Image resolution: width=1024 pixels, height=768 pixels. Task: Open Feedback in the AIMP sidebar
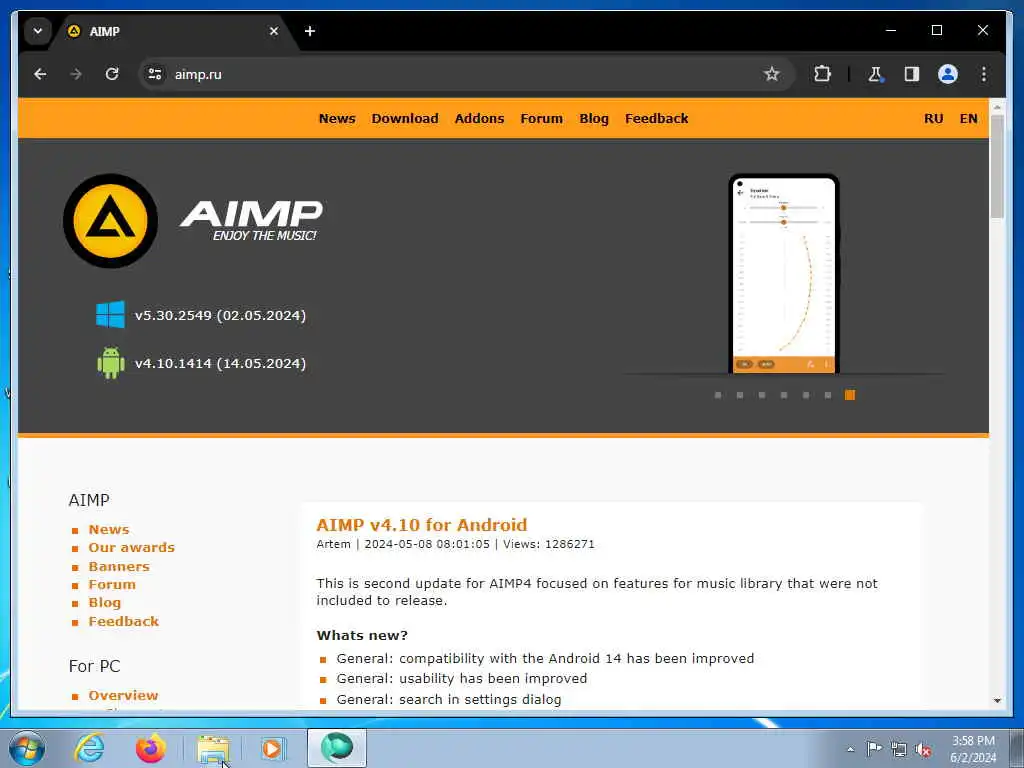point(123,621)
